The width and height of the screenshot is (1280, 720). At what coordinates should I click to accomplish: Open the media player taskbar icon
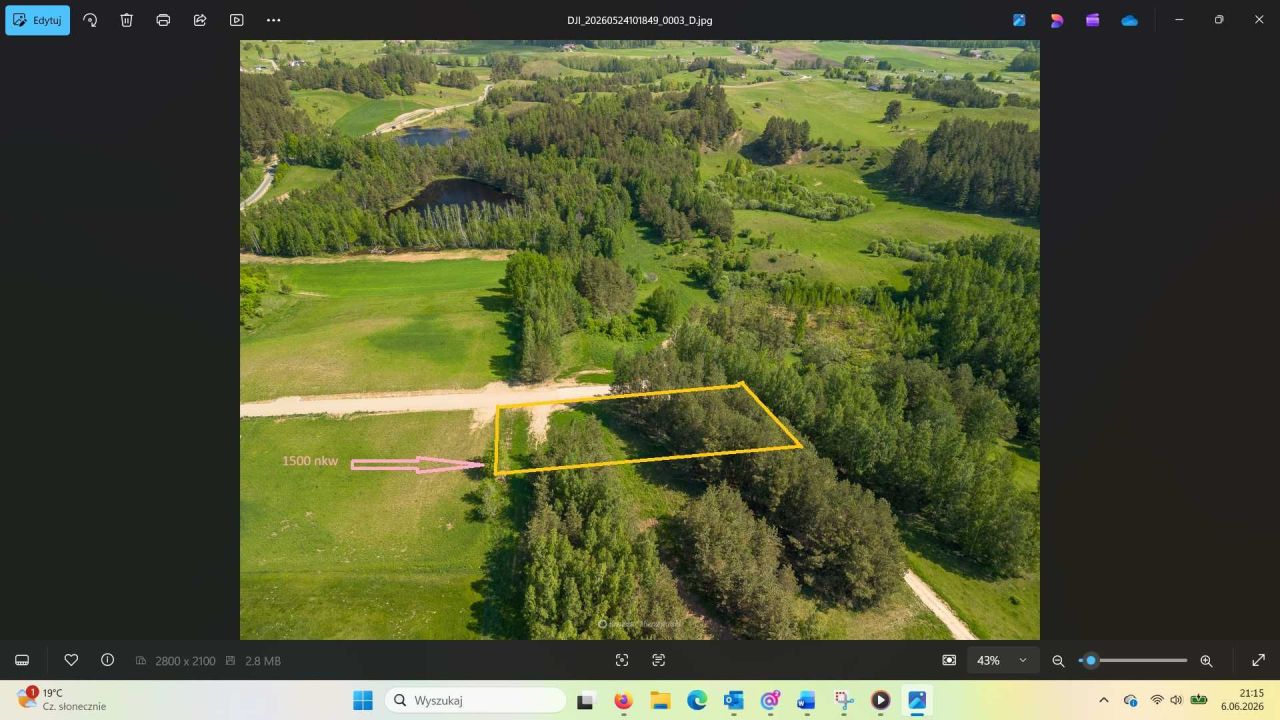point(880,700)
